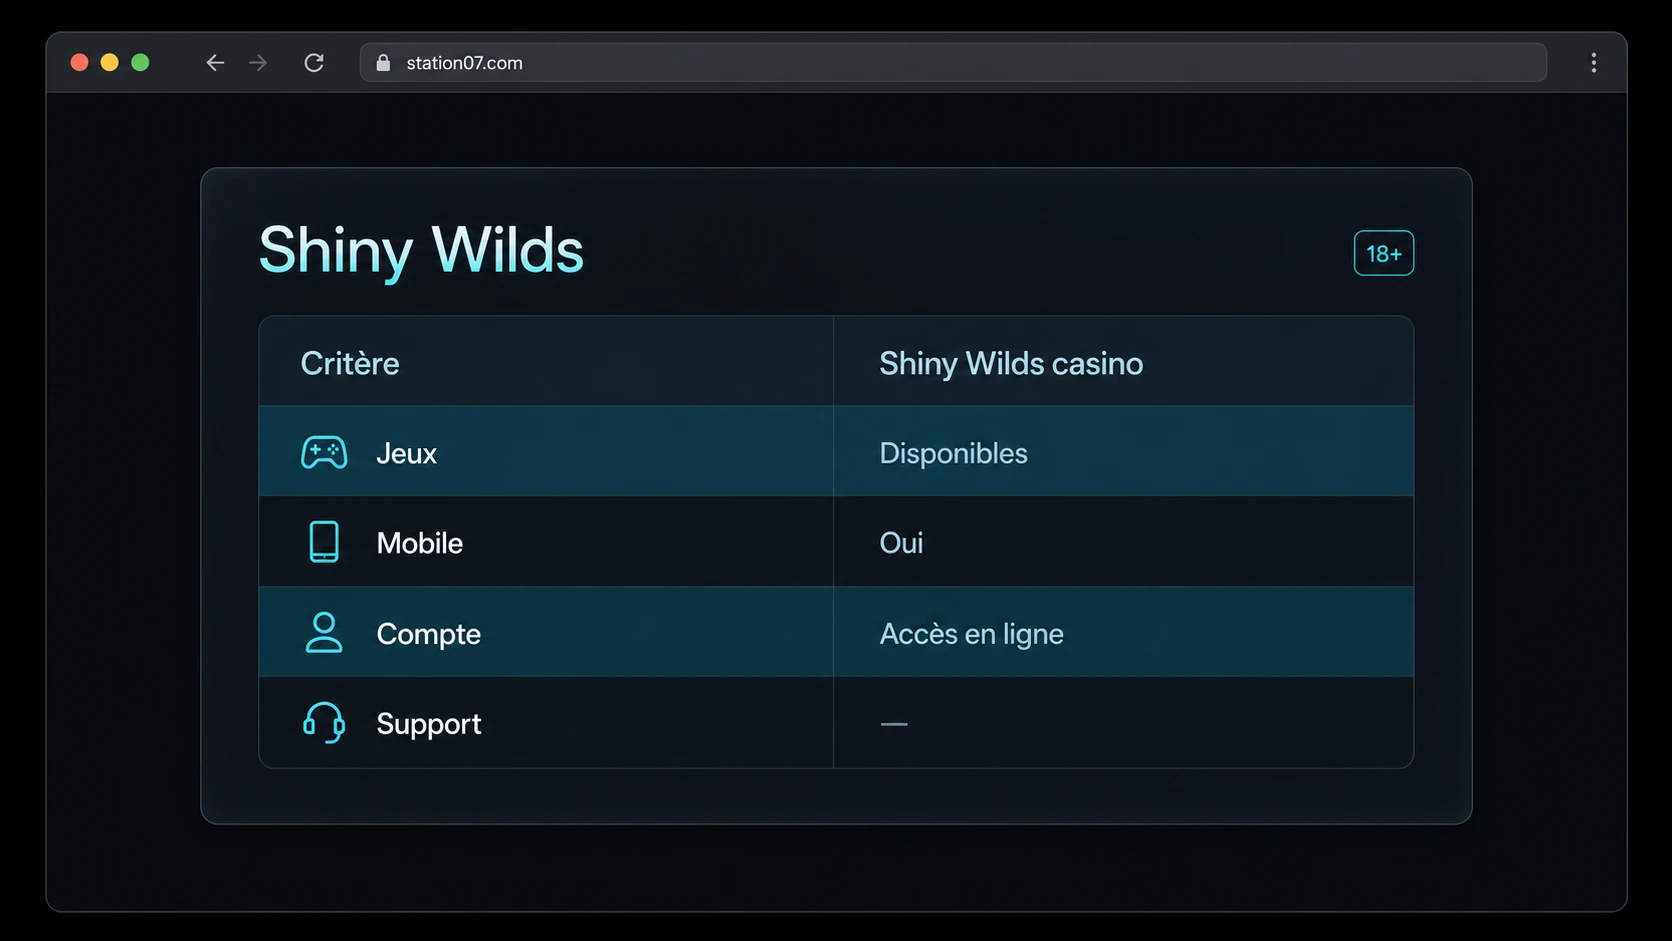Click the Shiny Wilds casino column header
Image resolution: width=1672 pixels, height=941 pixels.
point(1011,364)
